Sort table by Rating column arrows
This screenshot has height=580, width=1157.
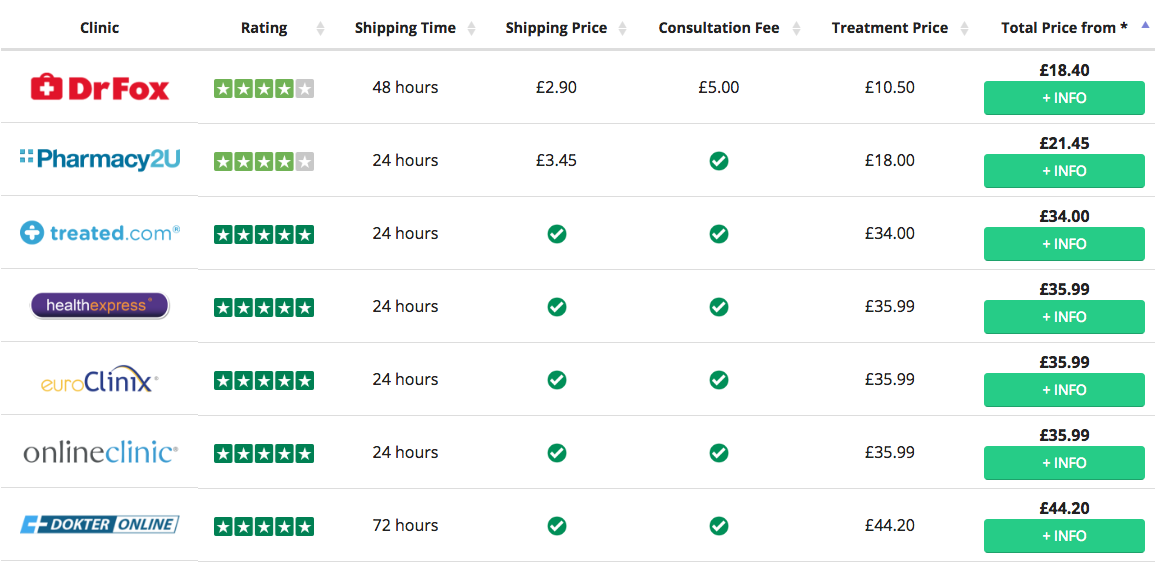pyautogui.click(x=320, y=29)
